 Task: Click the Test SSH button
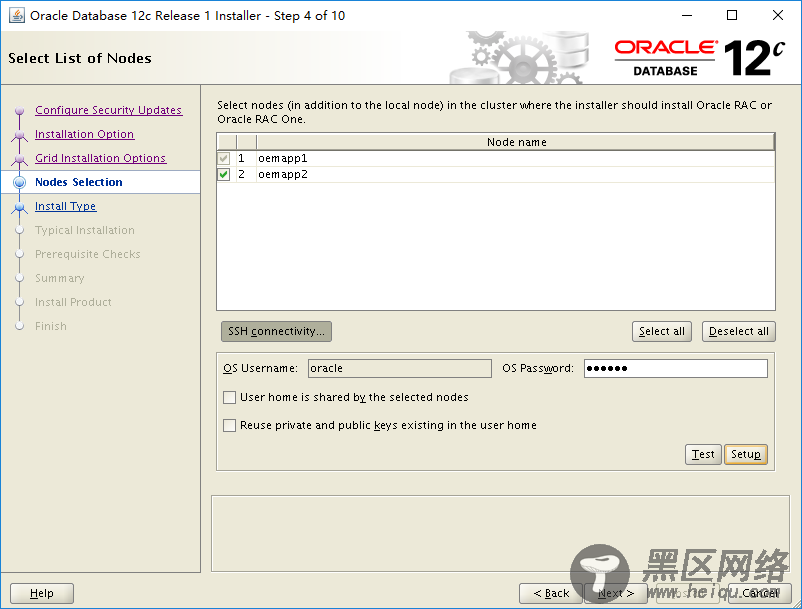coord(703,454)
